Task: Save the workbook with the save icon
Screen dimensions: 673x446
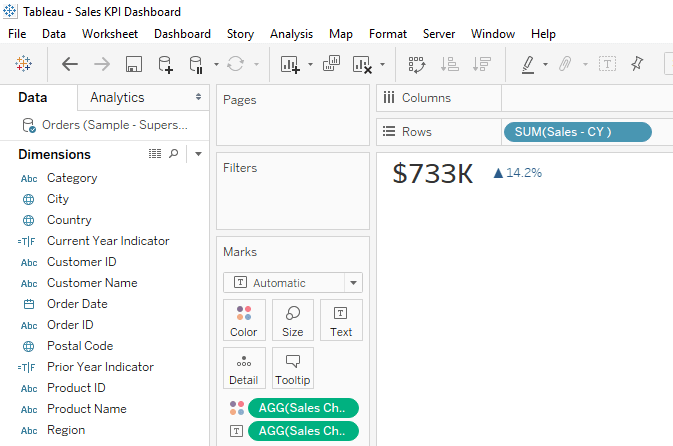Action: tap(133, 65)
